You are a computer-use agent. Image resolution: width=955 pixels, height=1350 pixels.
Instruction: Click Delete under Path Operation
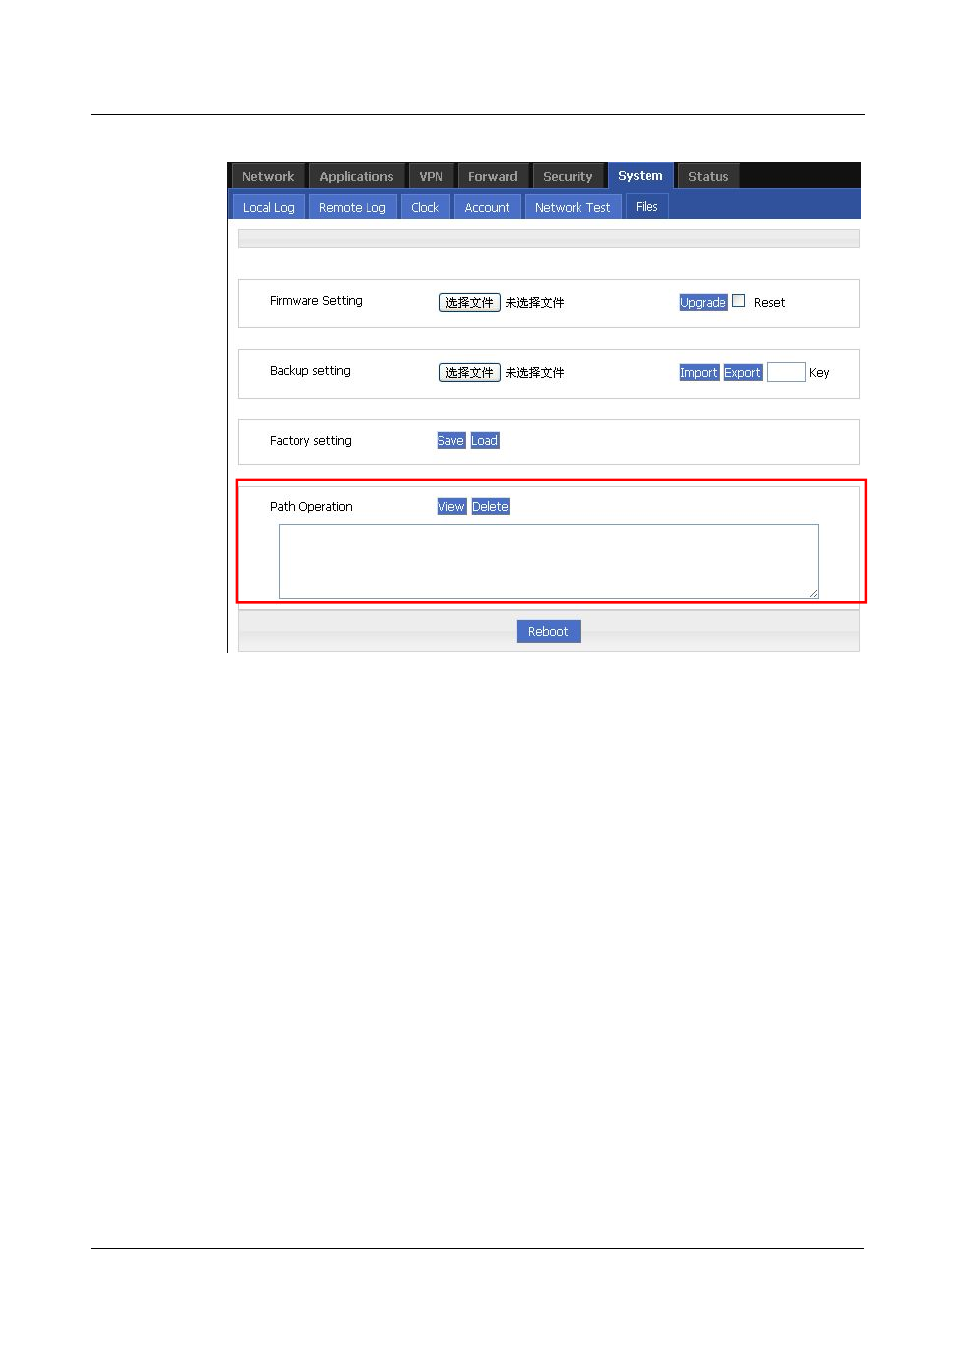pos(491,506)
